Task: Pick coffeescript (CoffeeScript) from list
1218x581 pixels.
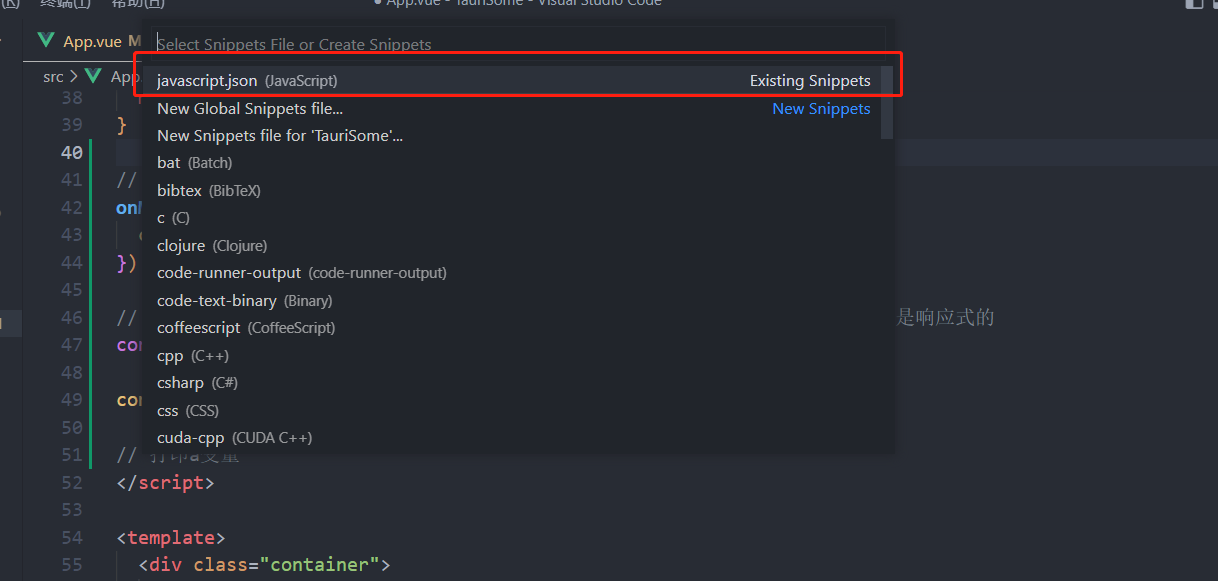Action: (x=514, y=328)
